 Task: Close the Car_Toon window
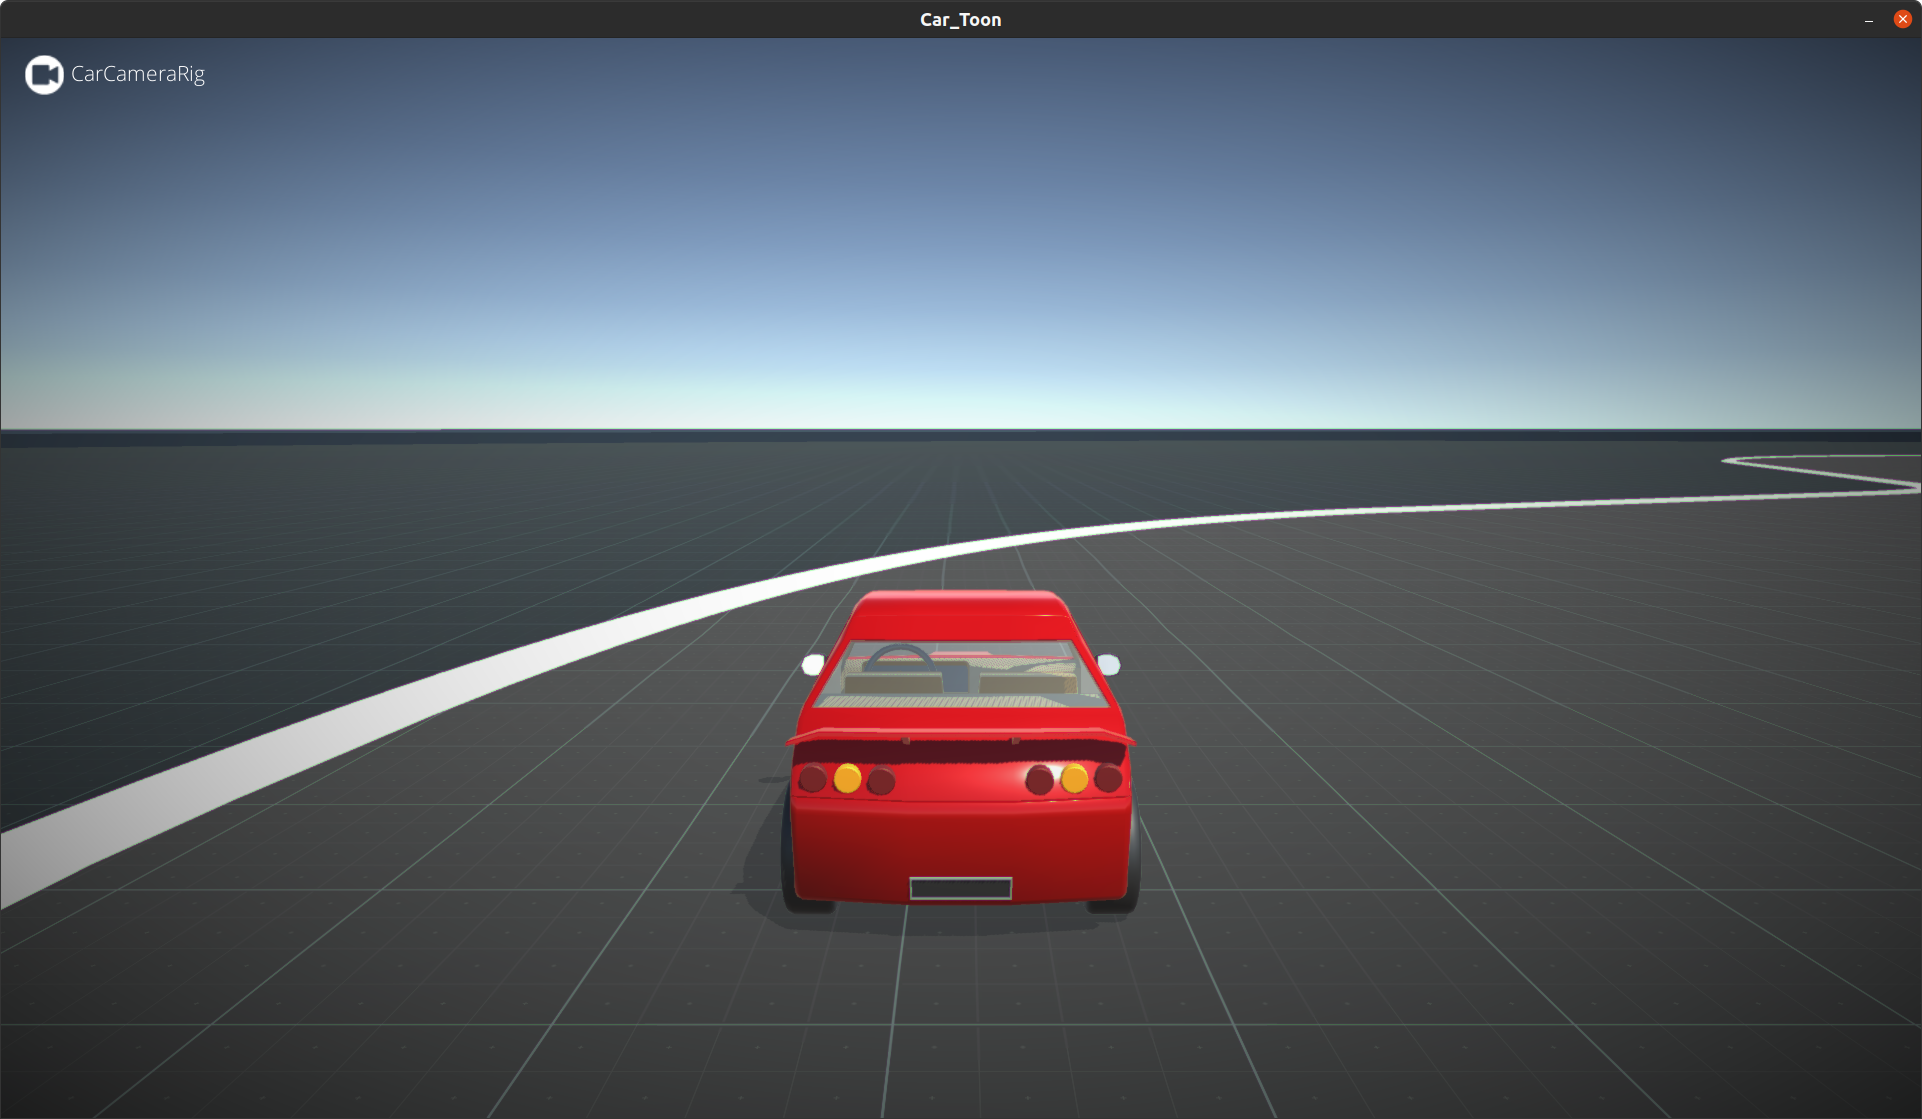pos(1902,19)
